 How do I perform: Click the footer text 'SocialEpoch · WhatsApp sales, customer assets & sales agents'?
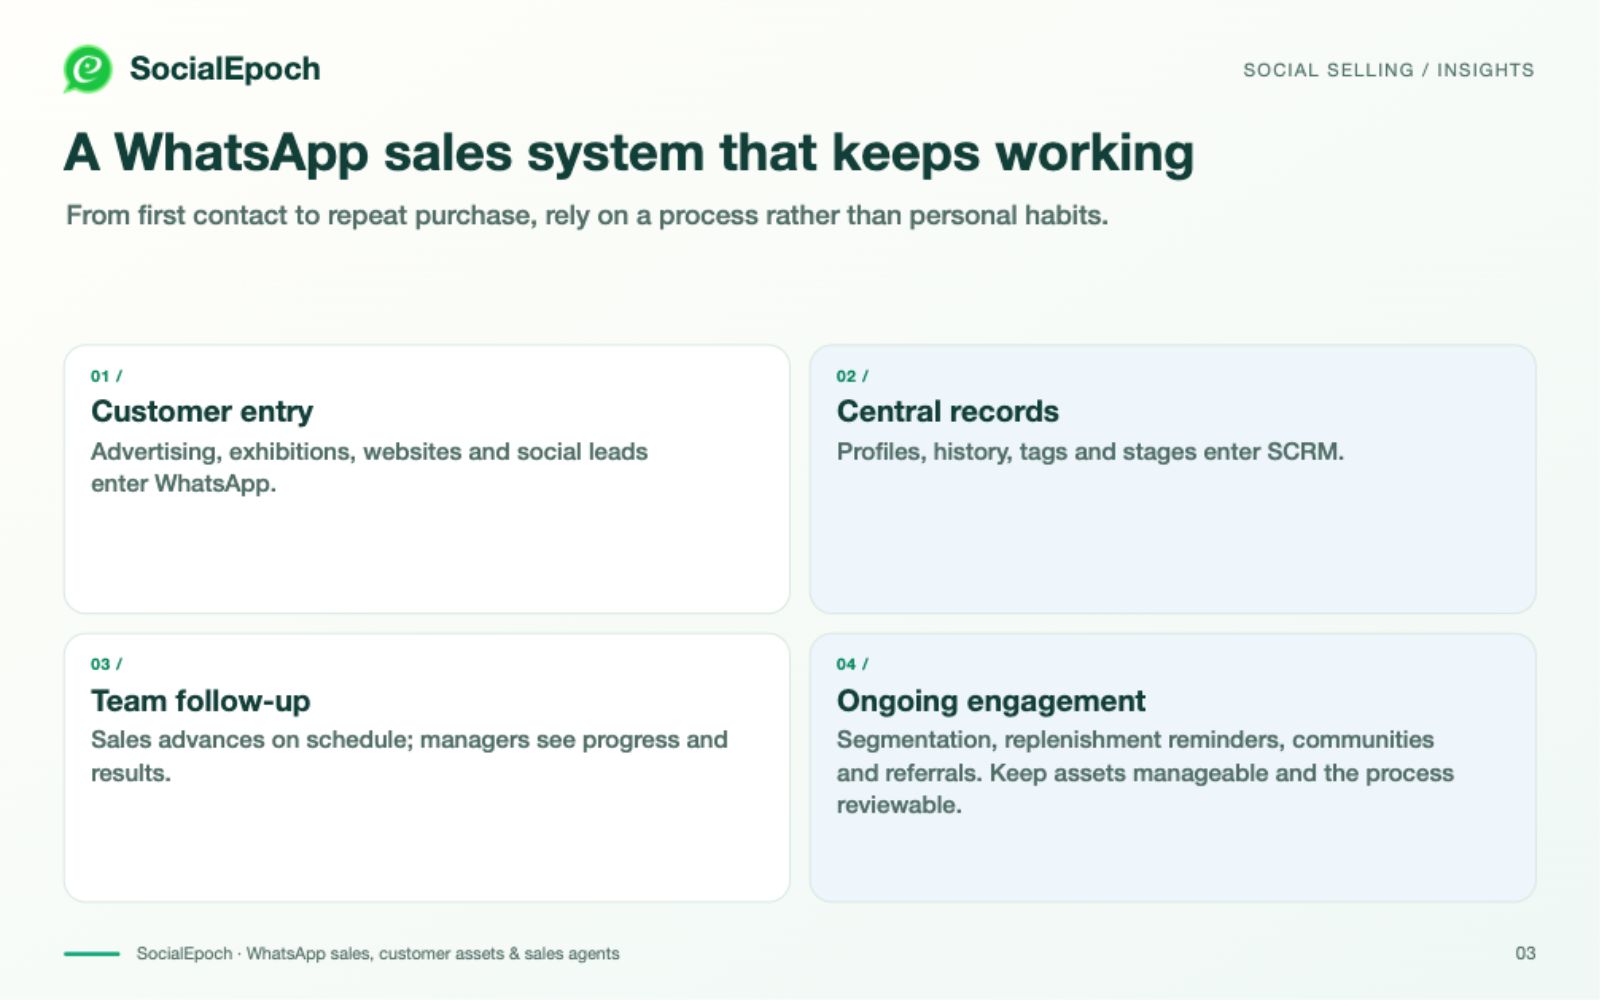tap(378, 953)
